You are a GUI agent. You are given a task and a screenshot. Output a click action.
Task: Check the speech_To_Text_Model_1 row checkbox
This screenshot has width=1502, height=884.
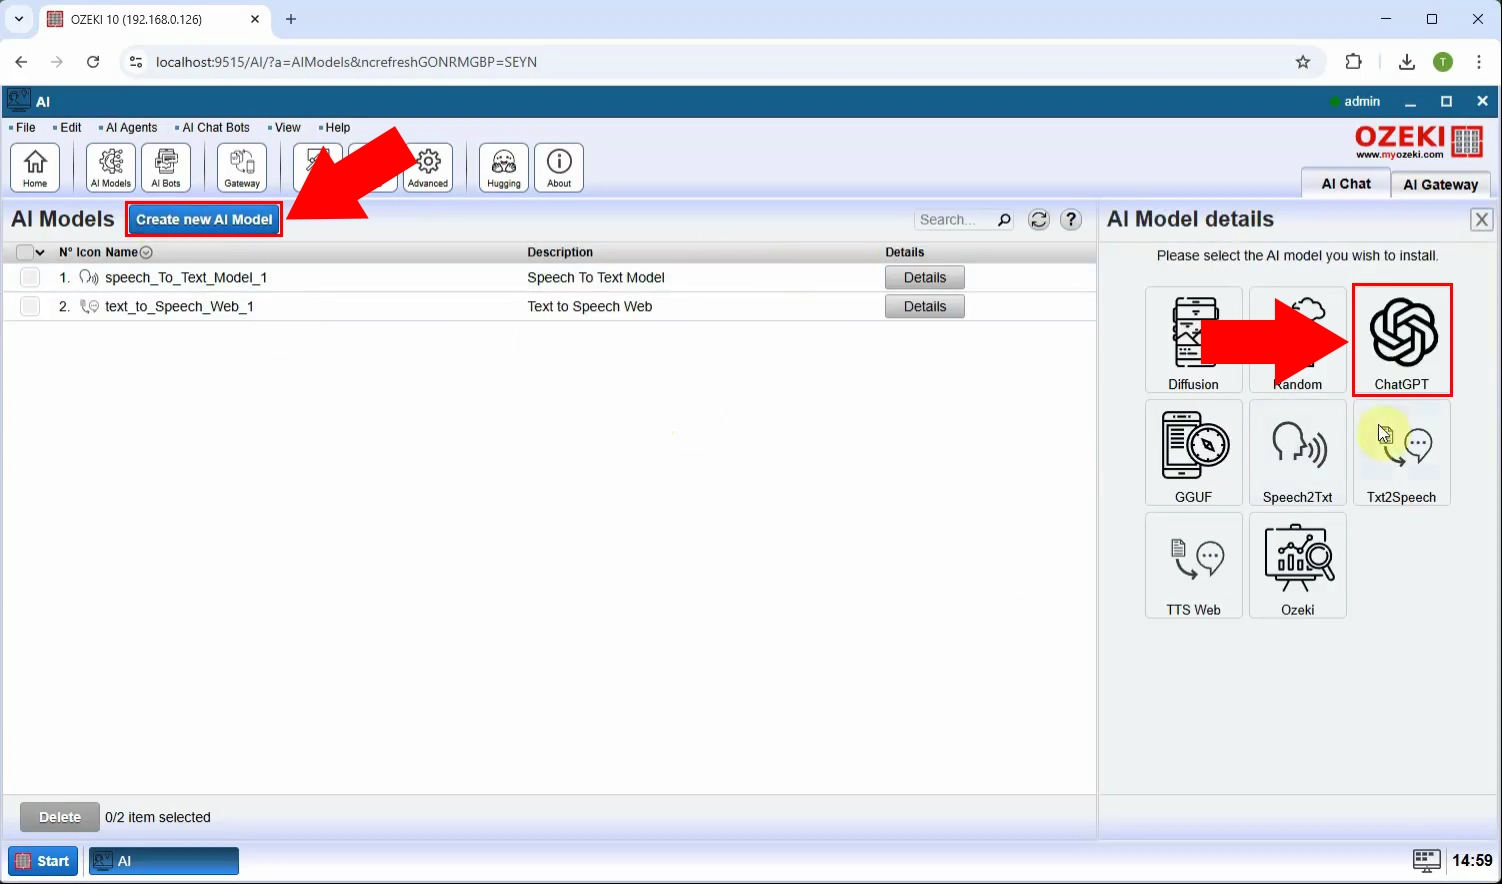tap(30, 278)
